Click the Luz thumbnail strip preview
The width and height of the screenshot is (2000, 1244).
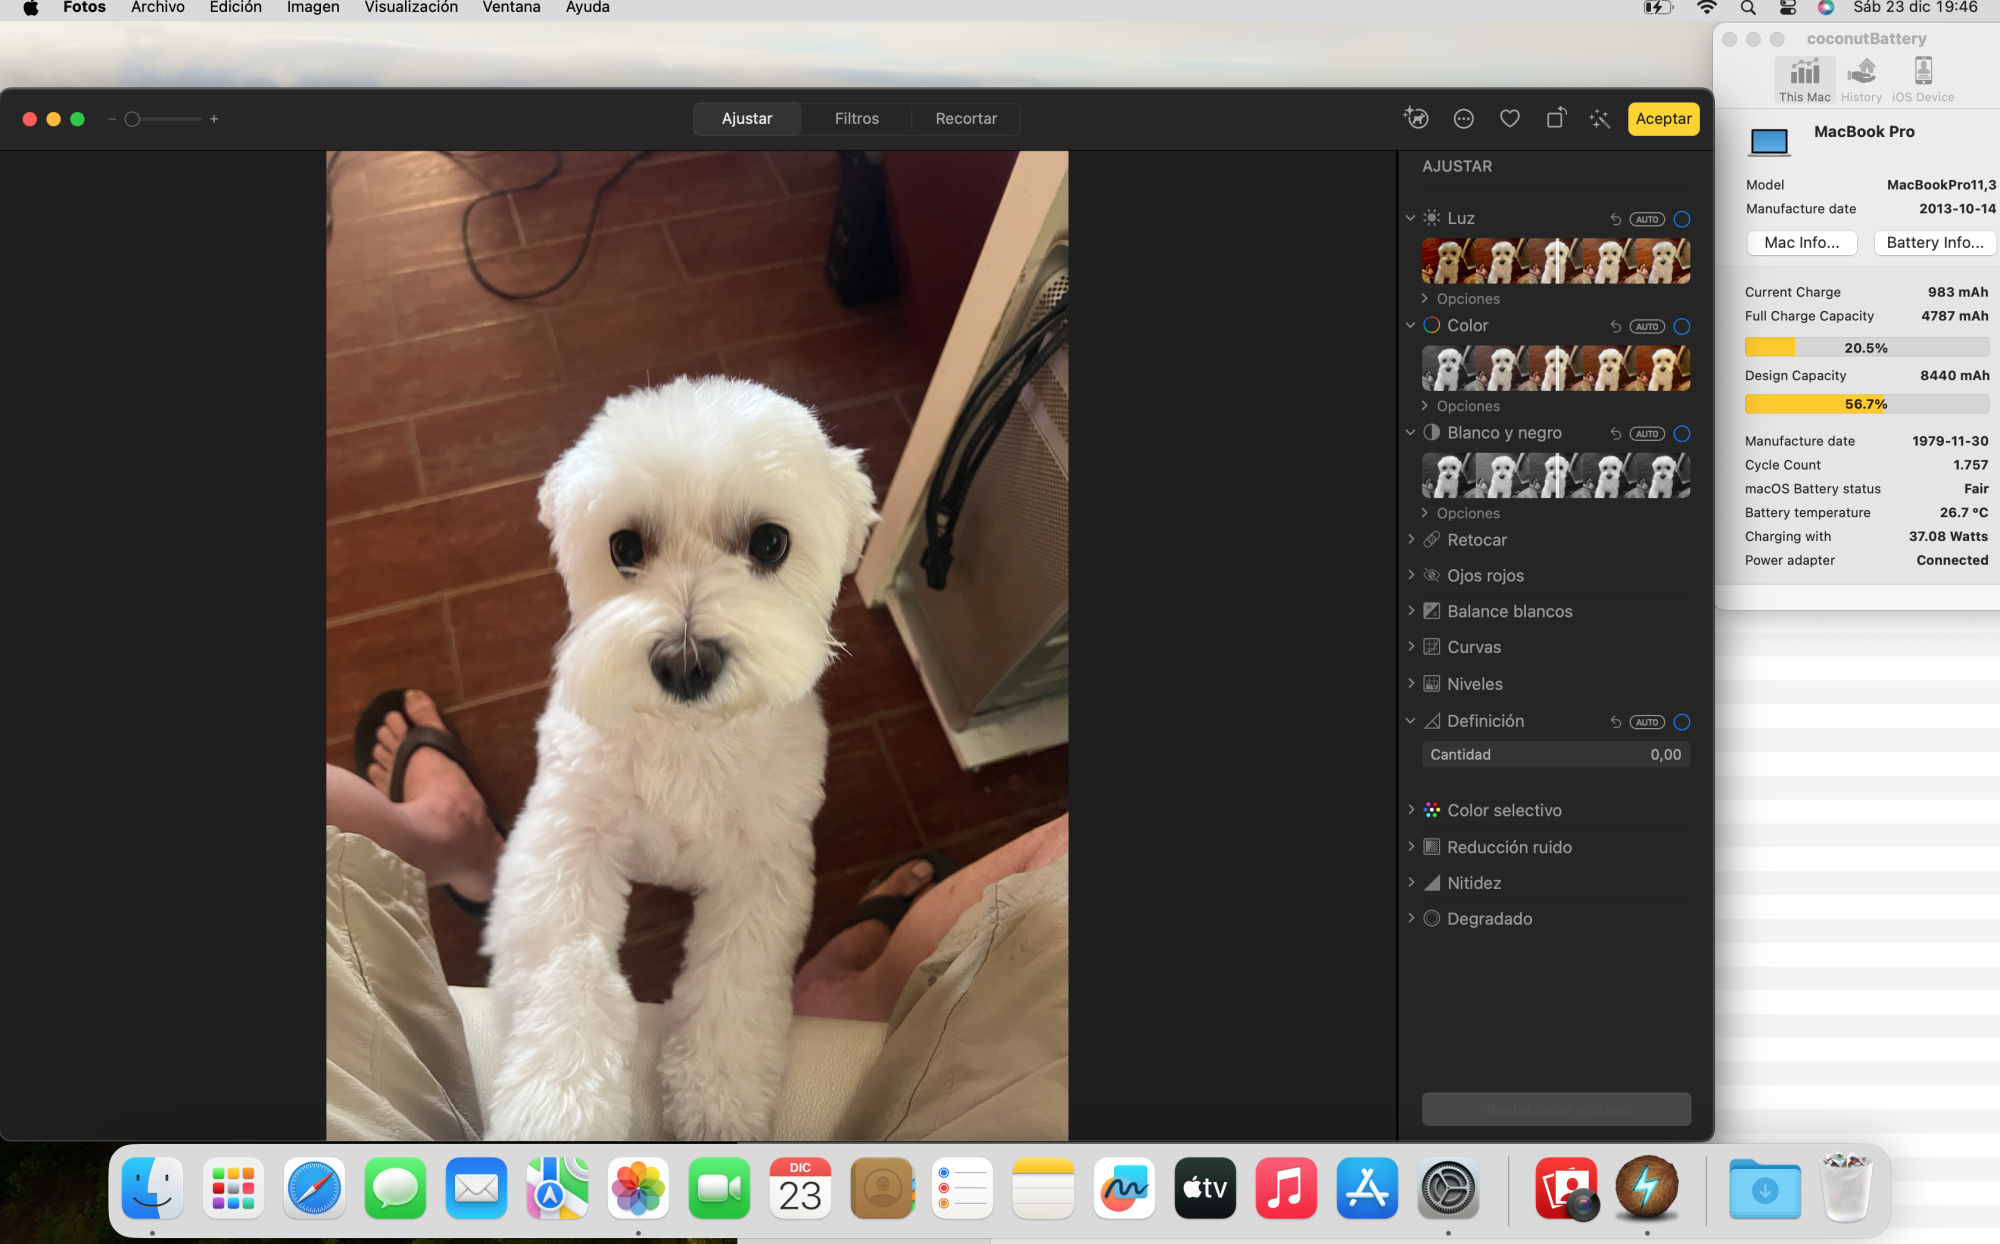(x=1556, y=261)
